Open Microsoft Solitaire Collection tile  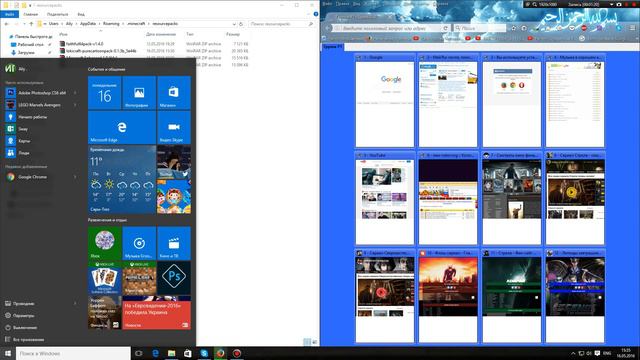pyautogui.click(x=104, y=278)
